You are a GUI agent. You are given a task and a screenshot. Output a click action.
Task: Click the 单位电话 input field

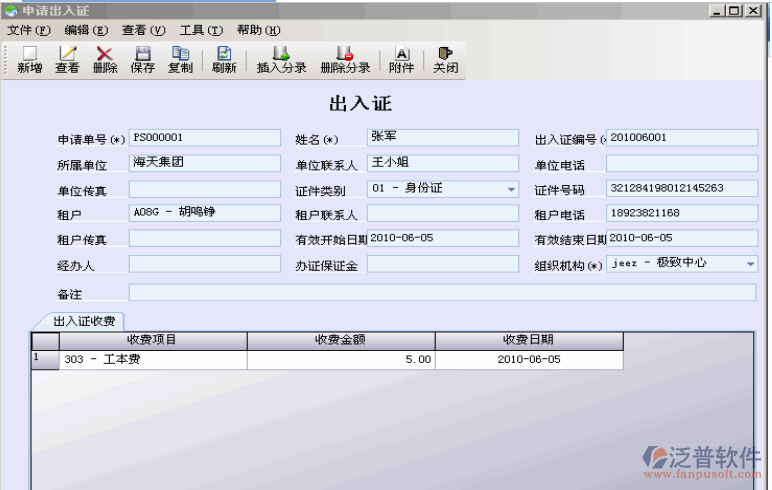point(681,164)
